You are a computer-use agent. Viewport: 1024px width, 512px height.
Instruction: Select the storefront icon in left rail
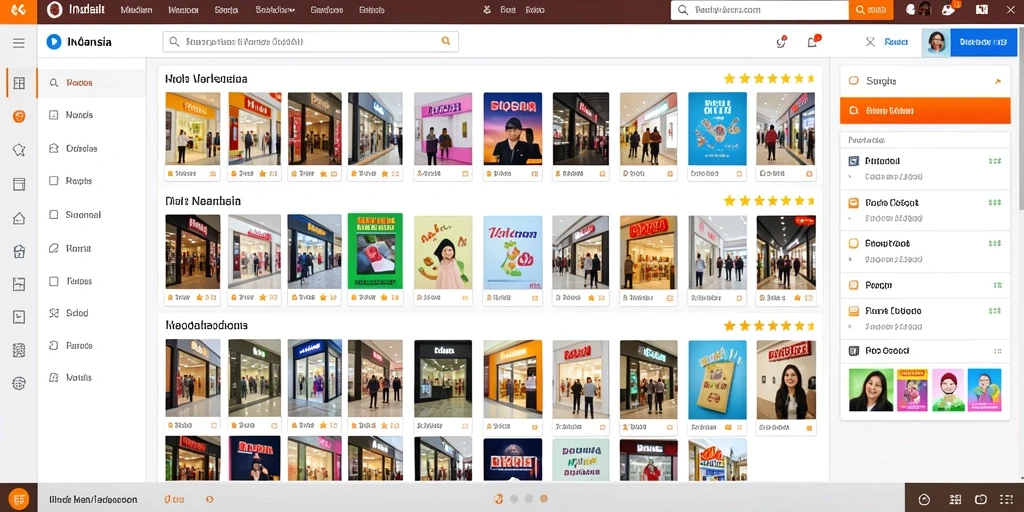19,251
